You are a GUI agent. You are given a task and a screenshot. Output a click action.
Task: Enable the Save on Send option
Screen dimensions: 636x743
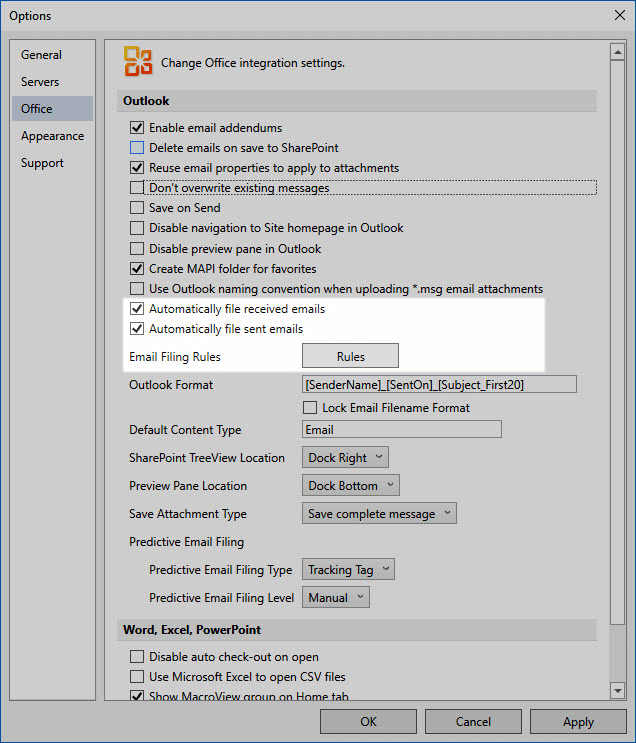137,208
